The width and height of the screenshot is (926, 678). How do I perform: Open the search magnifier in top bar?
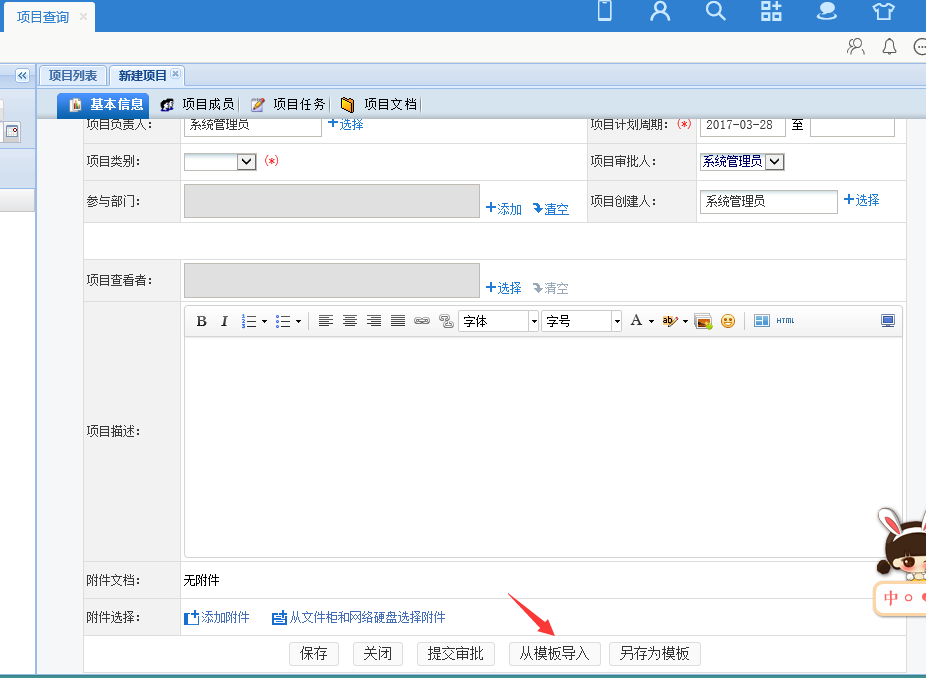(715, 12)
